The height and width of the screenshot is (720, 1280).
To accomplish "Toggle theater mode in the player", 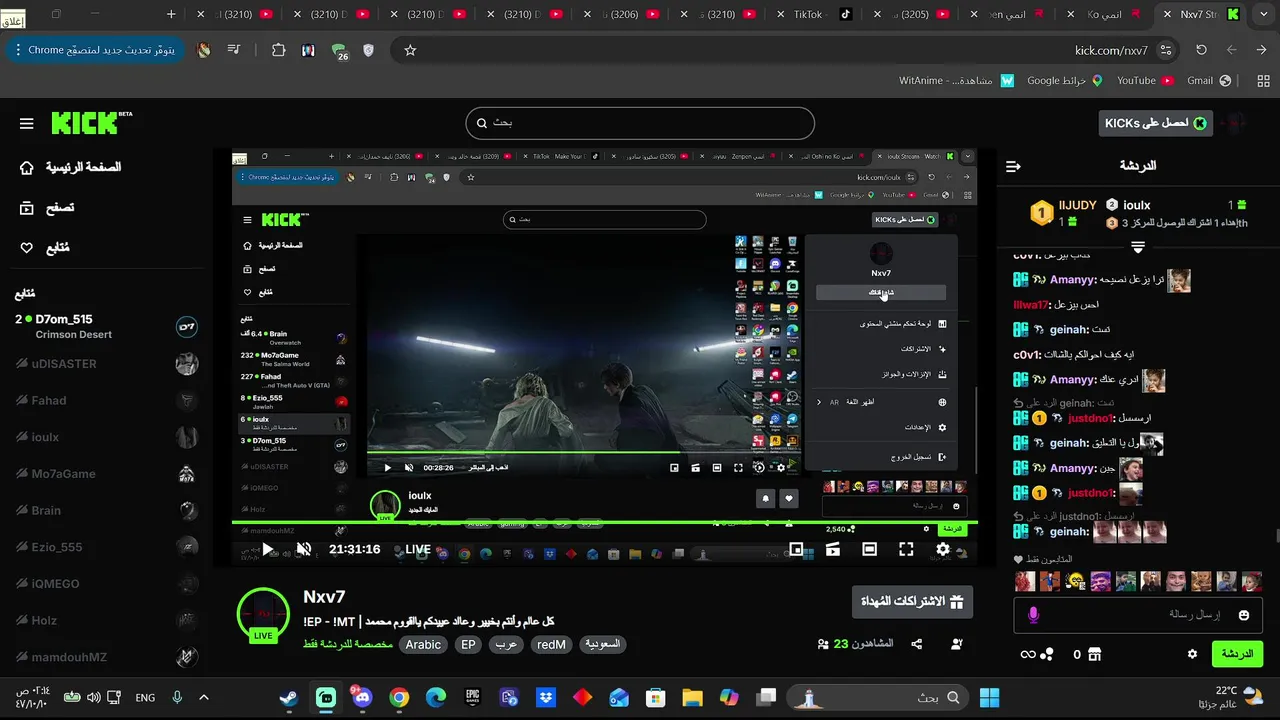I will pyautogui.click(x=870, y=549).
